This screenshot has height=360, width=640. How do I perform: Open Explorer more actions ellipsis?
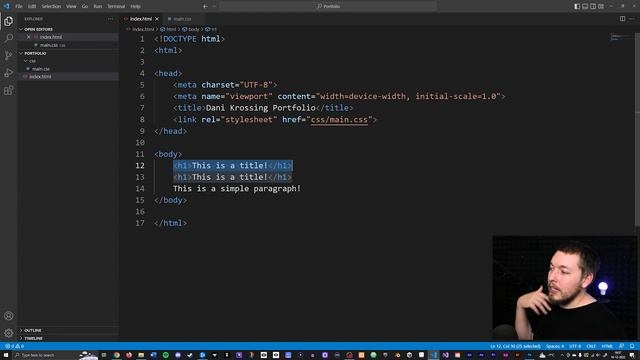pyautogui.click(x=111, y=19)
